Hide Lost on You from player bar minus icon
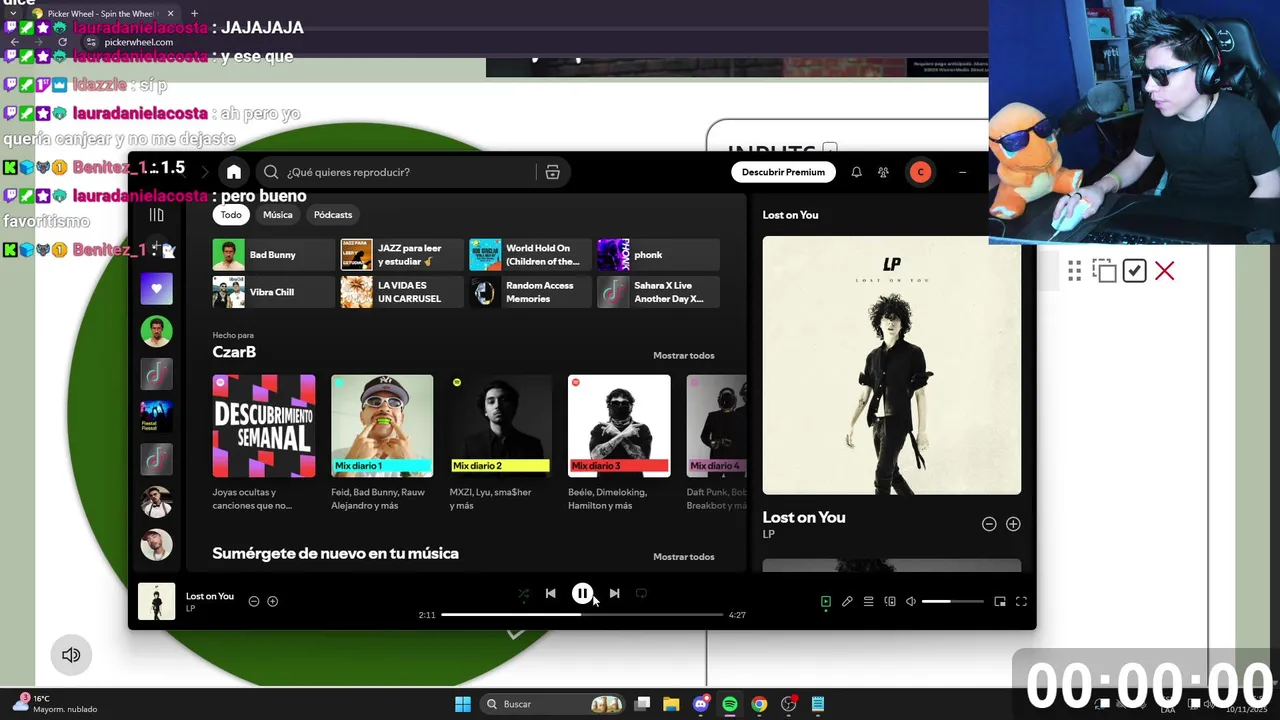This screenshot has width=1280, height=720. click(x=254, y=601)
